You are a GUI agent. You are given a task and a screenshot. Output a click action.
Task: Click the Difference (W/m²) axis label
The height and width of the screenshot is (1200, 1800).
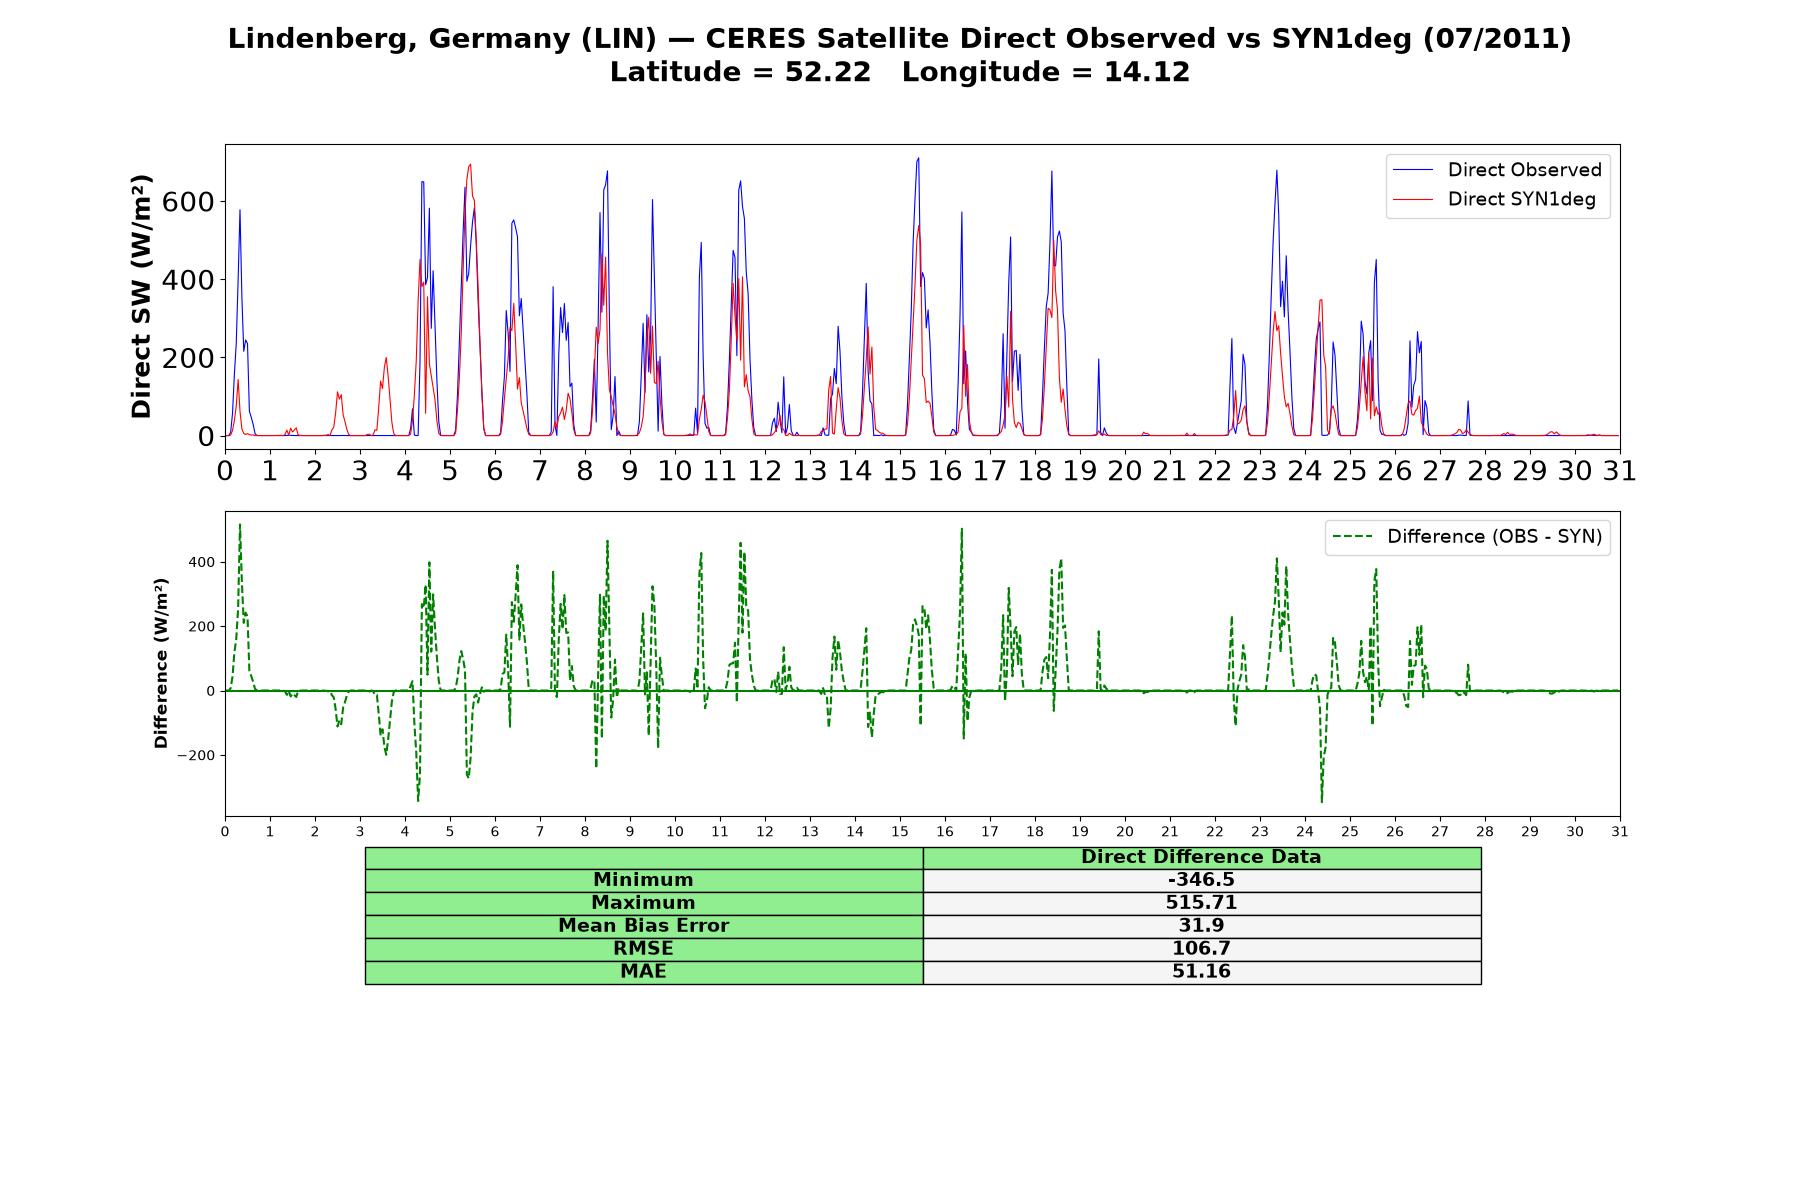[161, 664]
